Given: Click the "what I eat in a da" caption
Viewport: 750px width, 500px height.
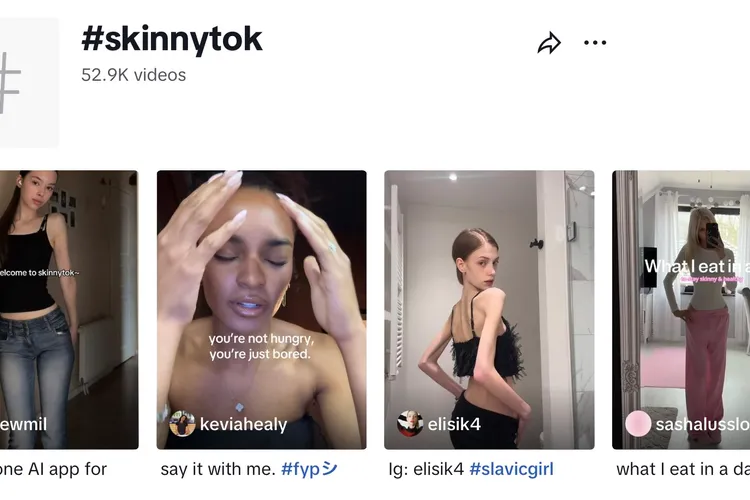Looking at the screenshot, I should click(682, 469).
